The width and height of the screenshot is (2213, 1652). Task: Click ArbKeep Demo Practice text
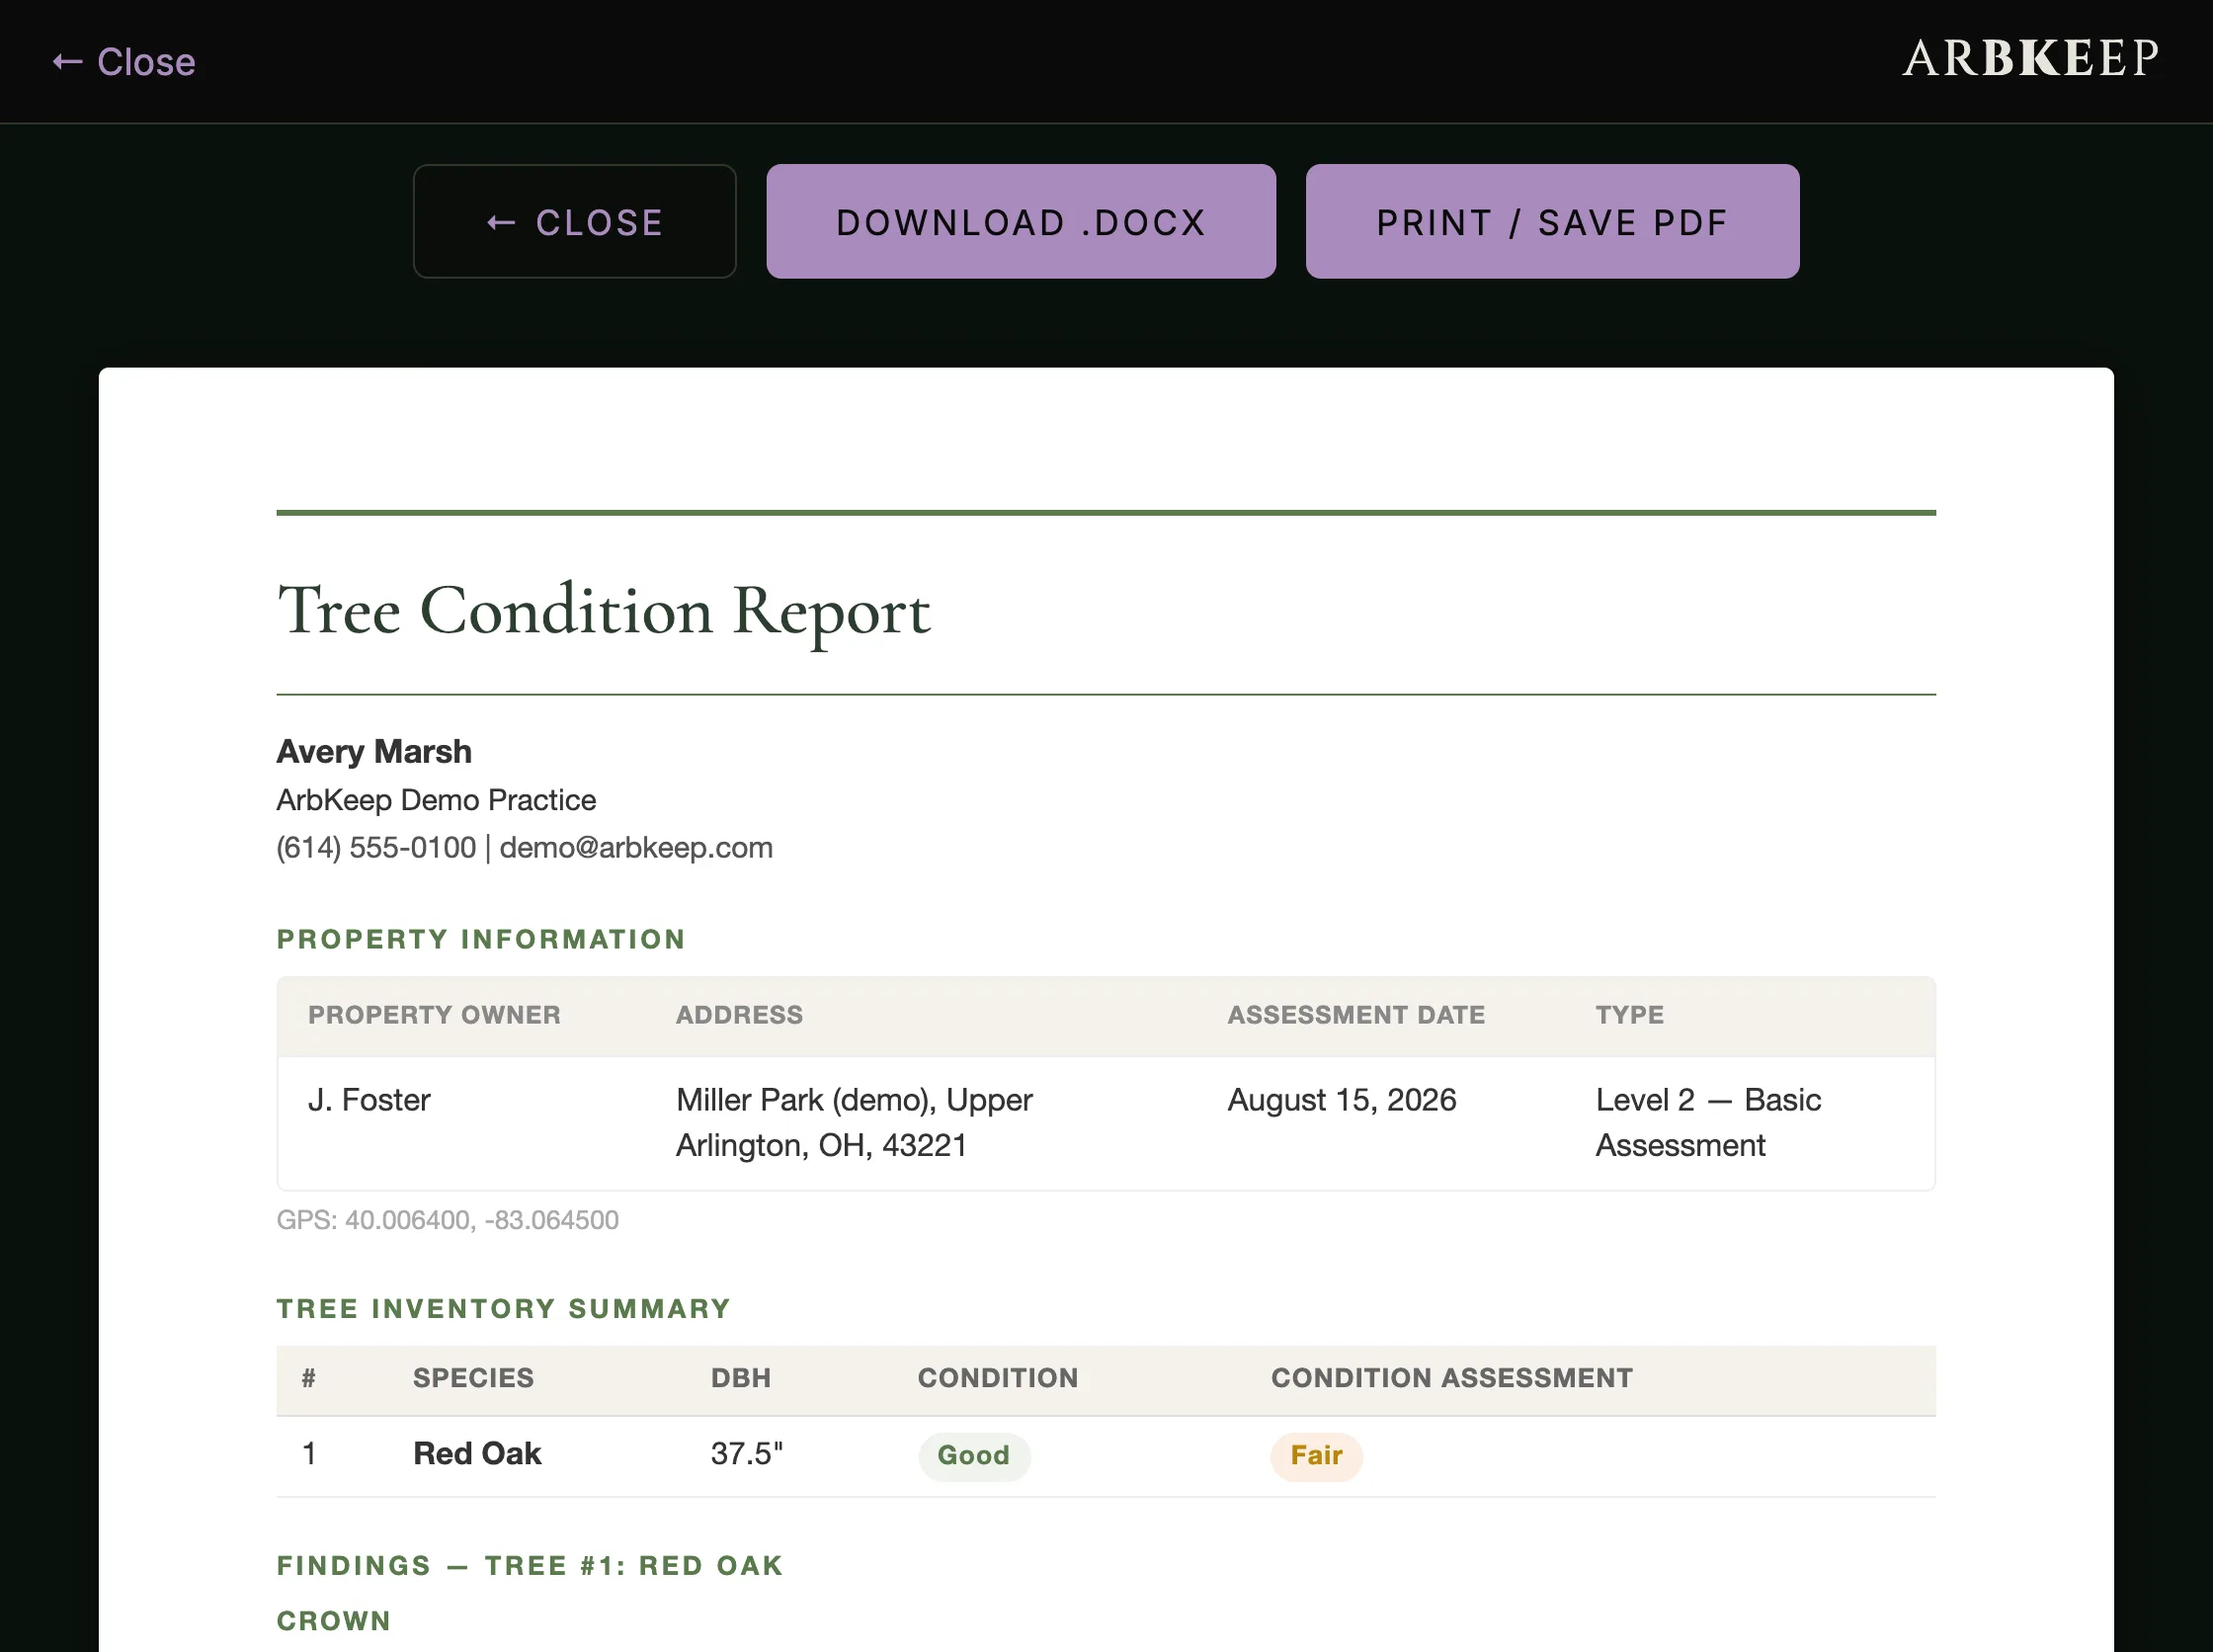point(436,800)
